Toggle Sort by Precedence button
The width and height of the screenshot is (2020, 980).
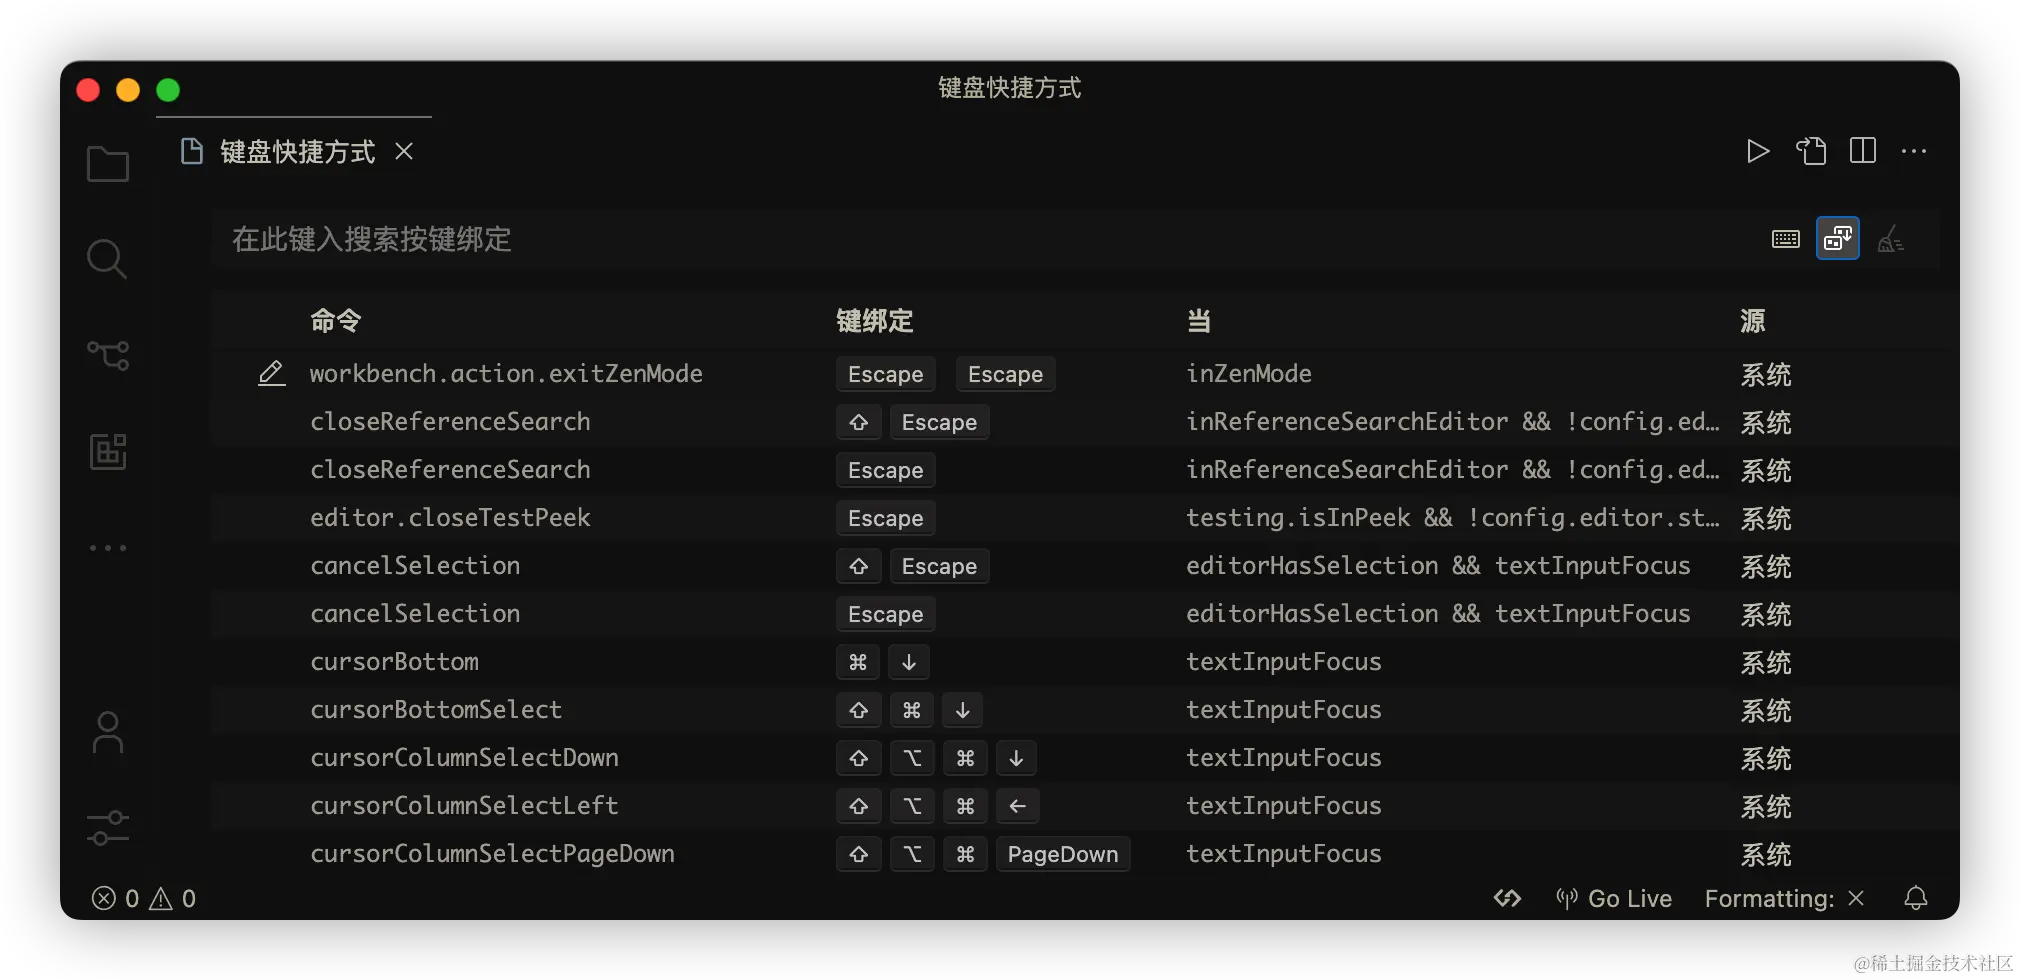[x=1838, y=238]
